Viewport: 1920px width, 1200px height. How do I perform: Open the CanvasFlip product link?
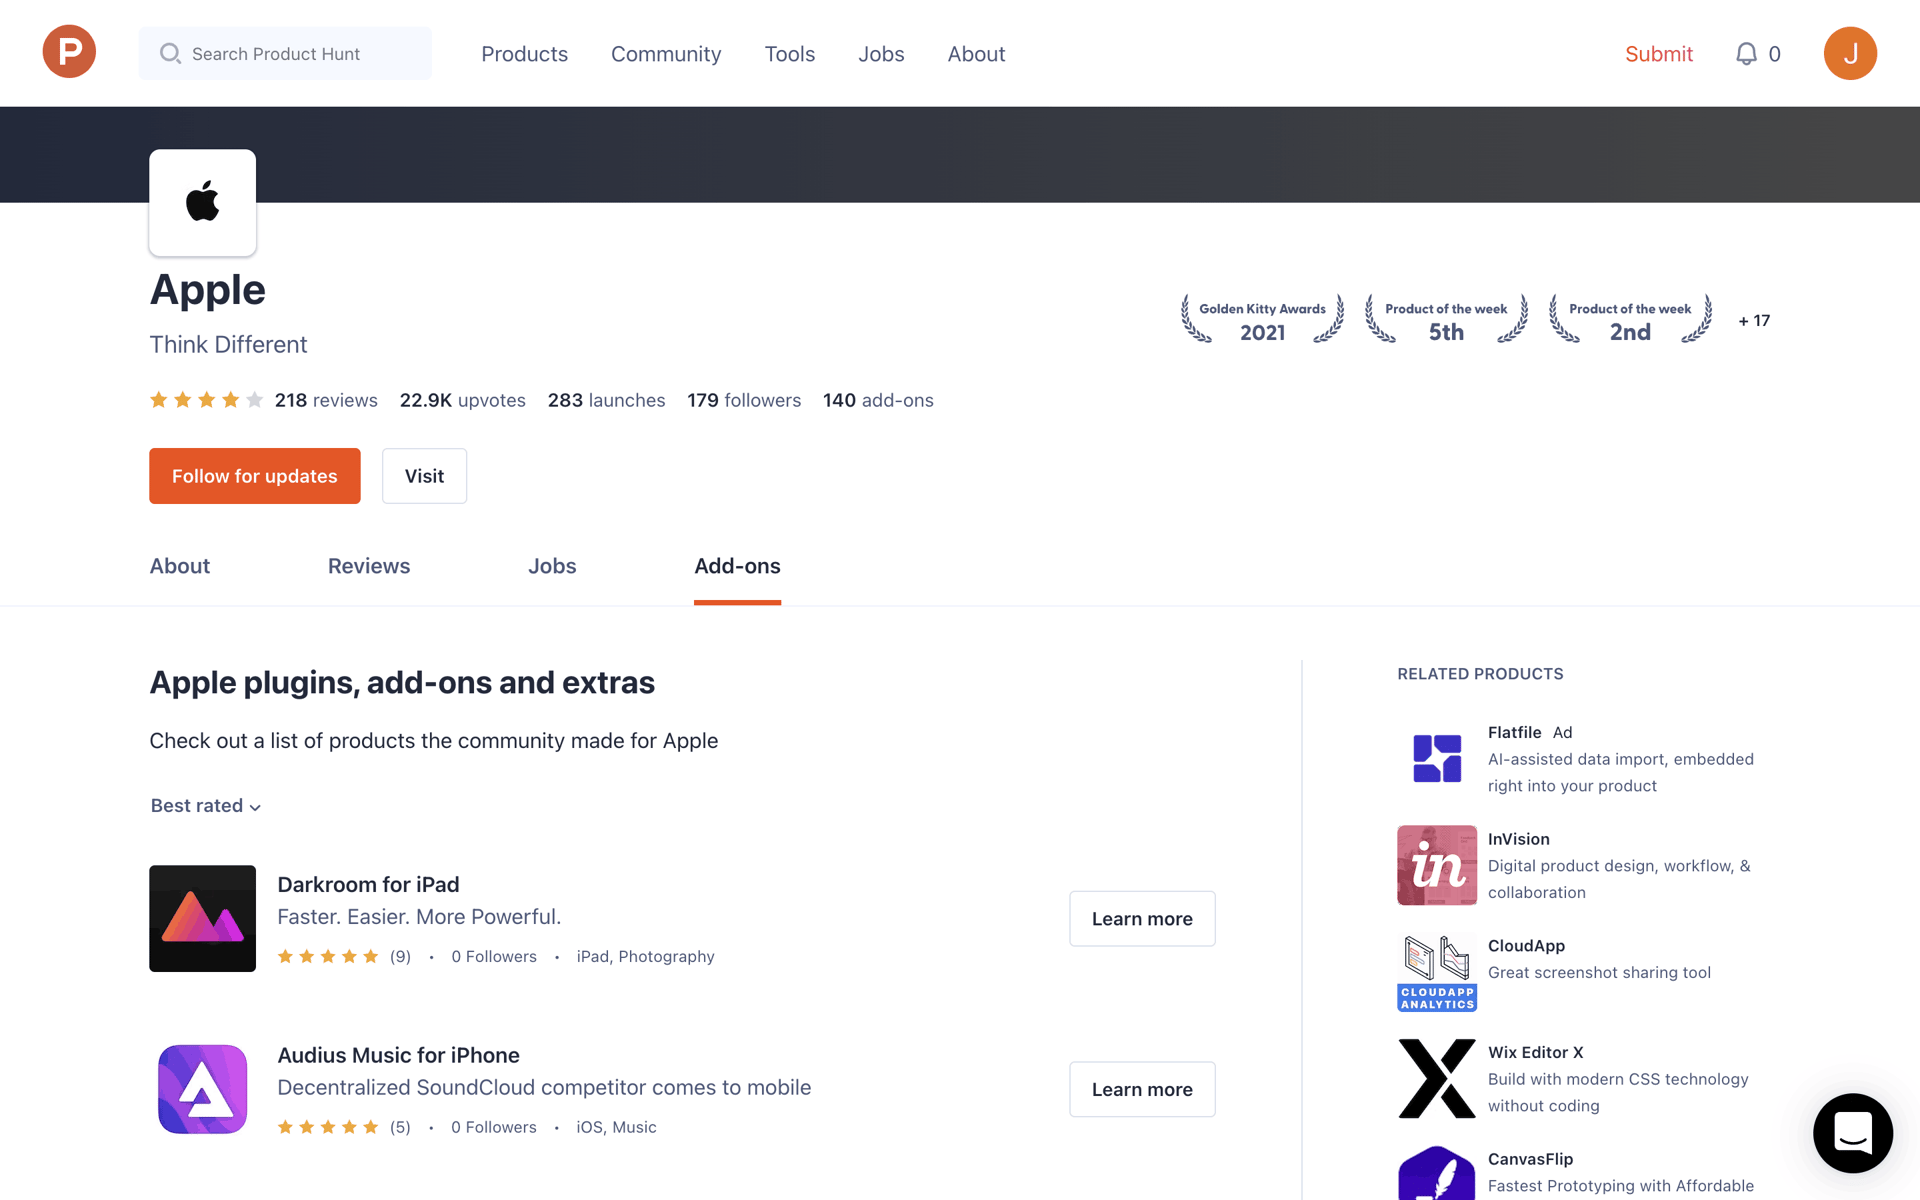[1530, 1159]
